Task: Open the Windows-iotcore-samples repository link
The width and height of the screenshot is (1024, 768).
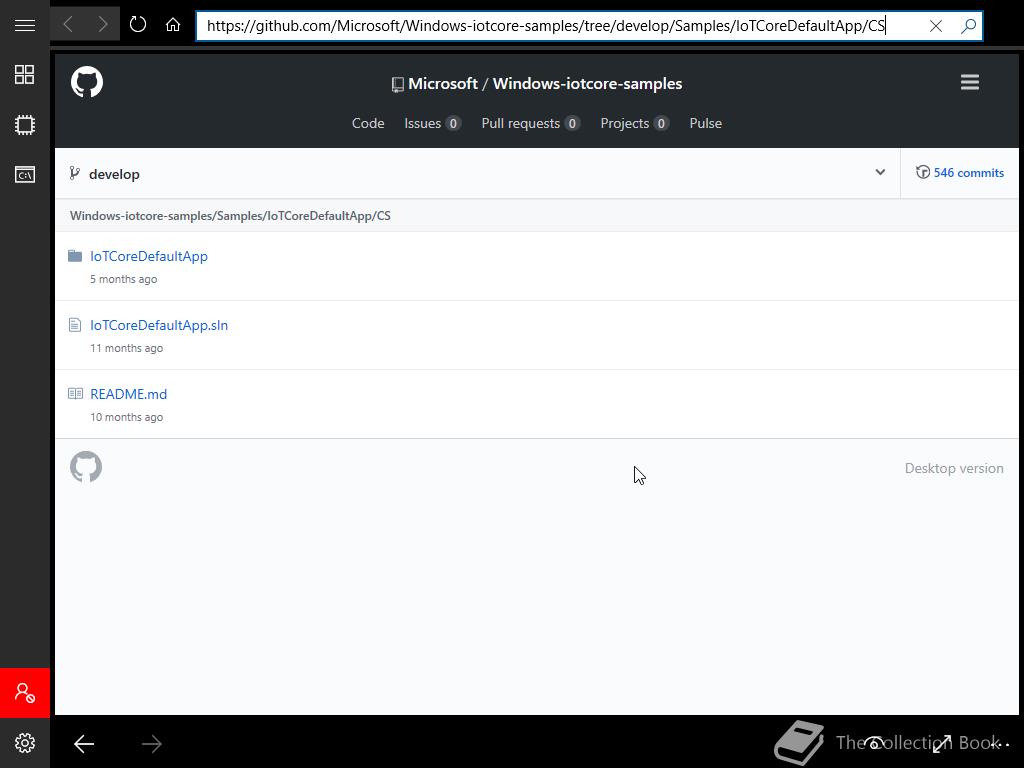Action: click(587, 84)
